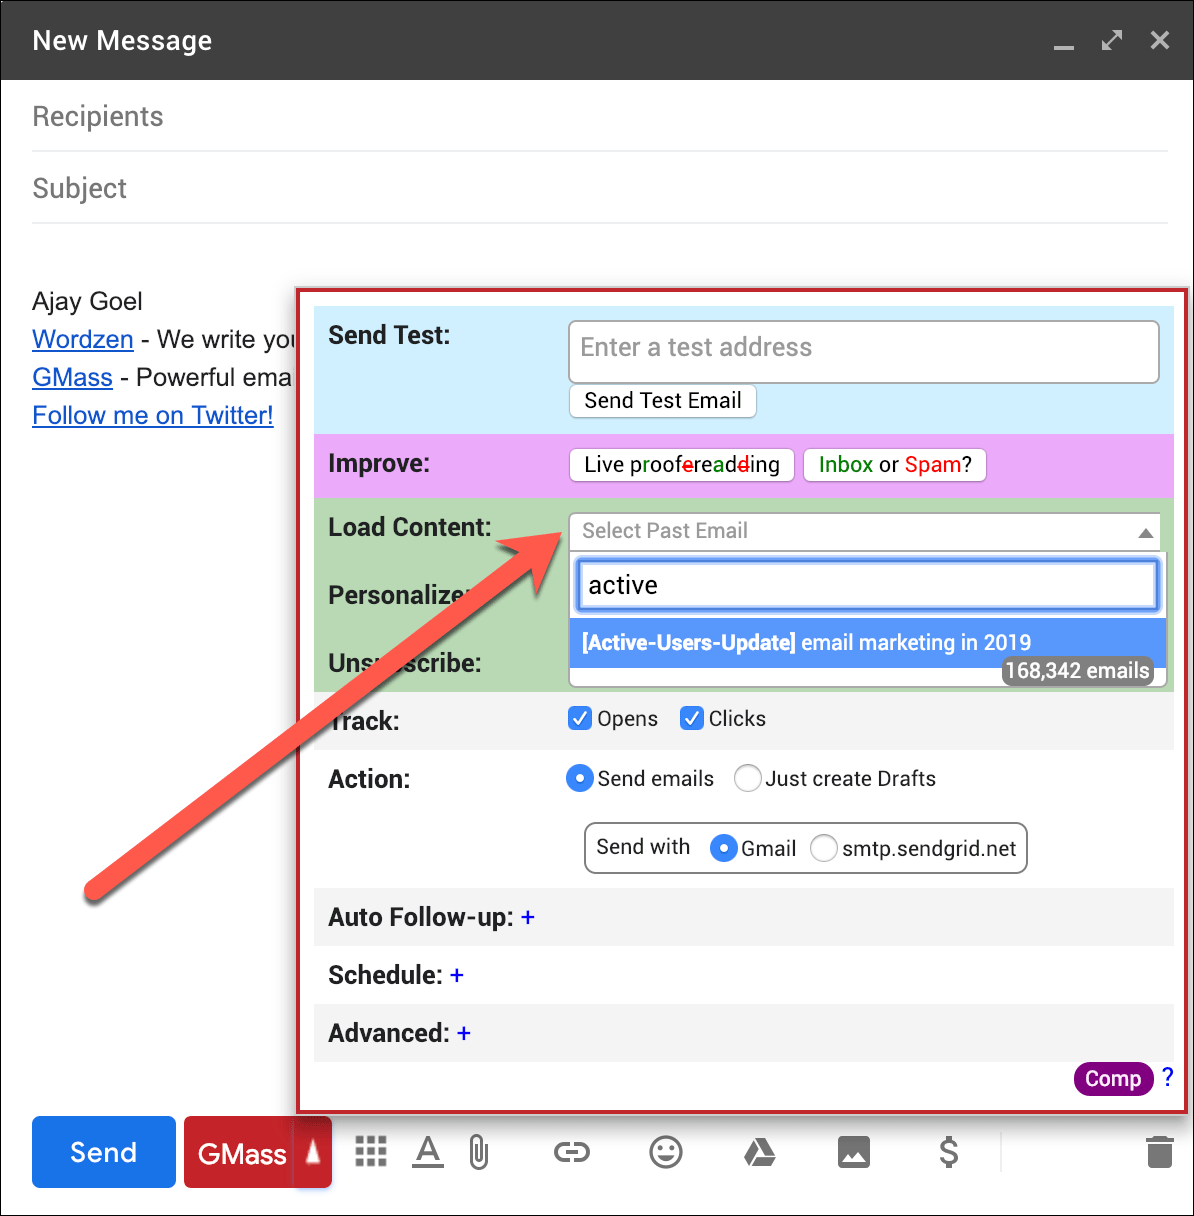Open GMass build-list grid icon

coord(371,1152)
